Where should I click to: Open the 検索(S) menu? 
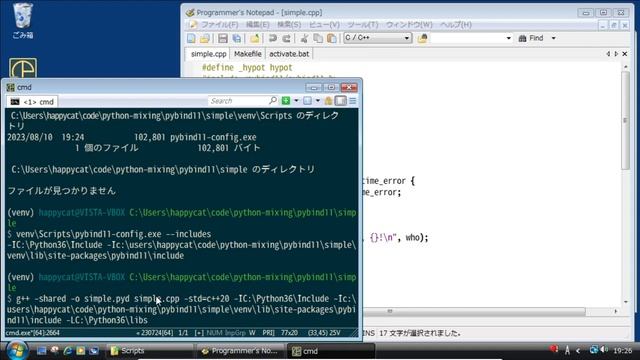click(x=289, y=25)
